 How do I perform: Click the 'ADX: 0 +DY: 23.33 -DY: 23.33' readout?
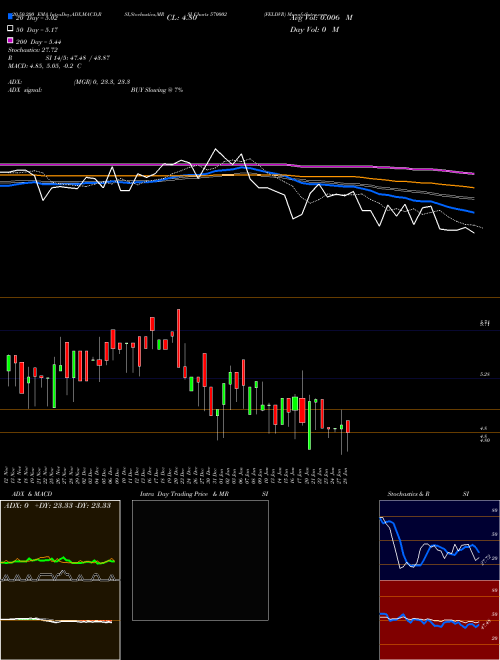tap(57, 505)
